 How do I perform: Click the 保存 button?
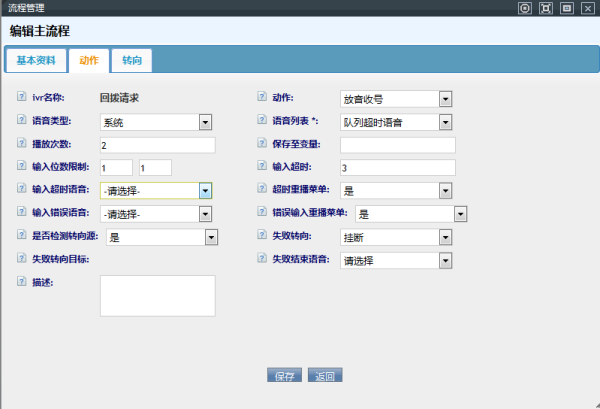(284, 376)
